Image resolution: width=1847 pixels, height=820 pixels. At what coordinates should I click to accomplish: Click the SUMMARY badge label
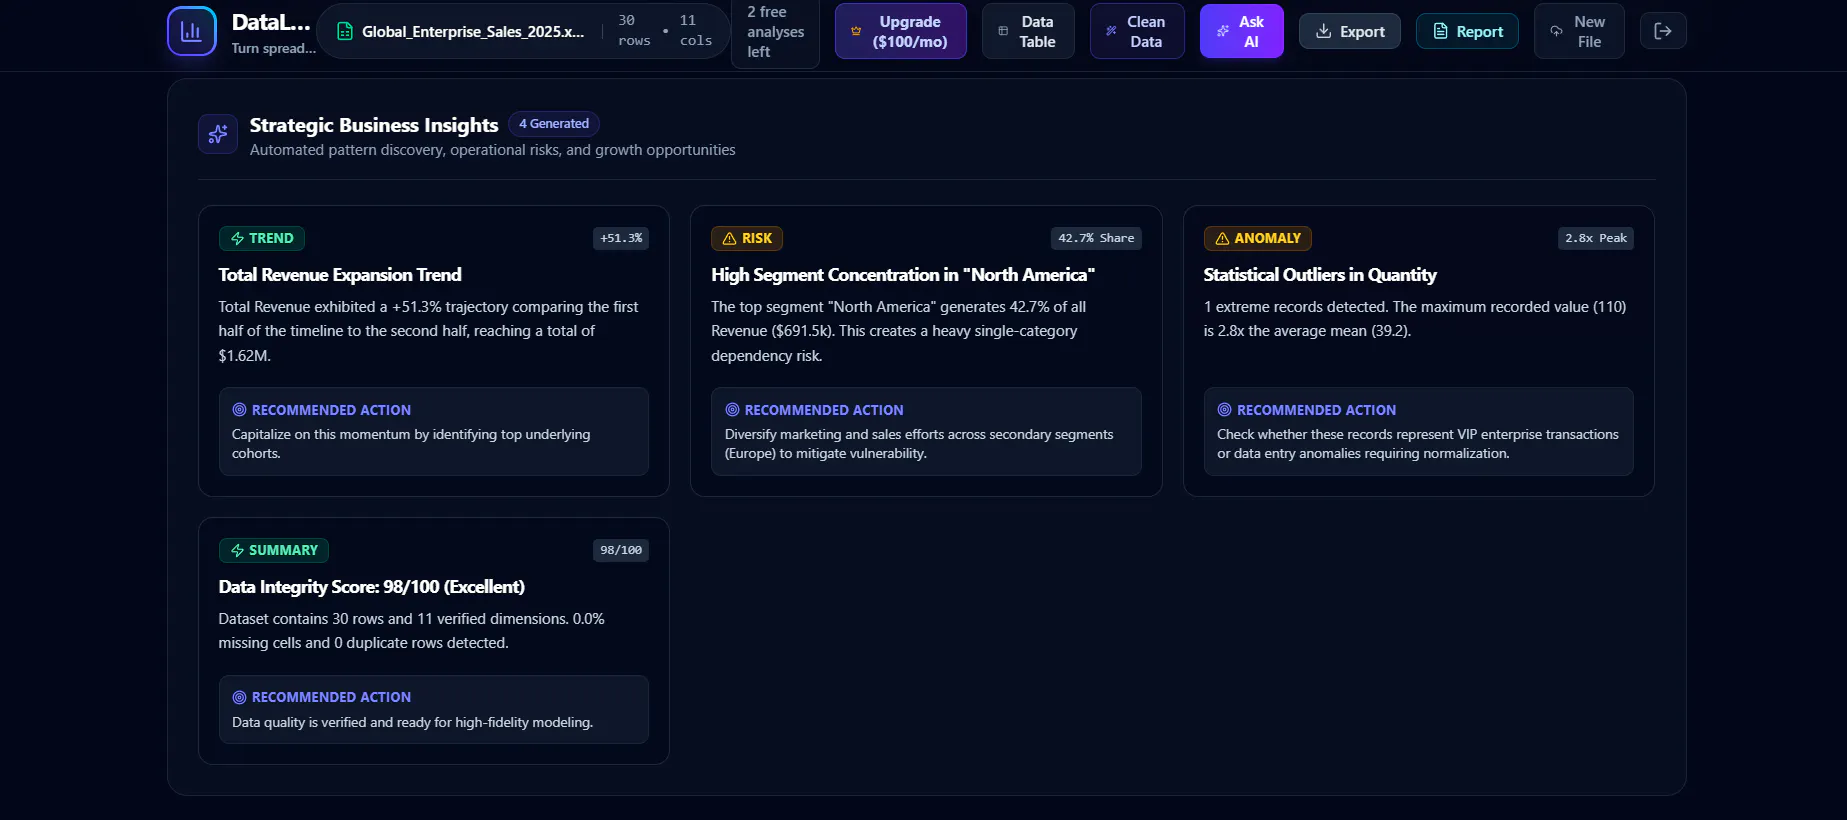tap(283, 550)
